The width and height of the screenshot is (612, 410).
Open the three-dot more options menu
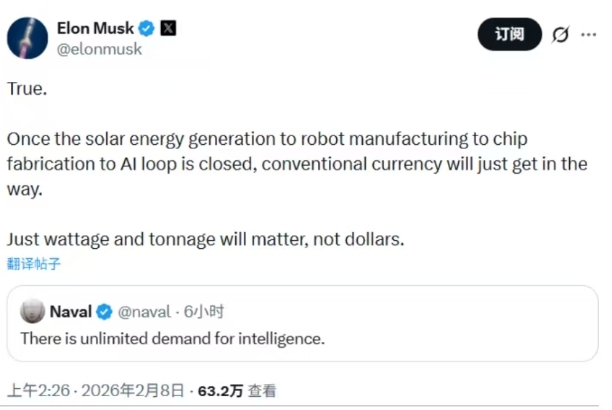click(x=590, y=35)
